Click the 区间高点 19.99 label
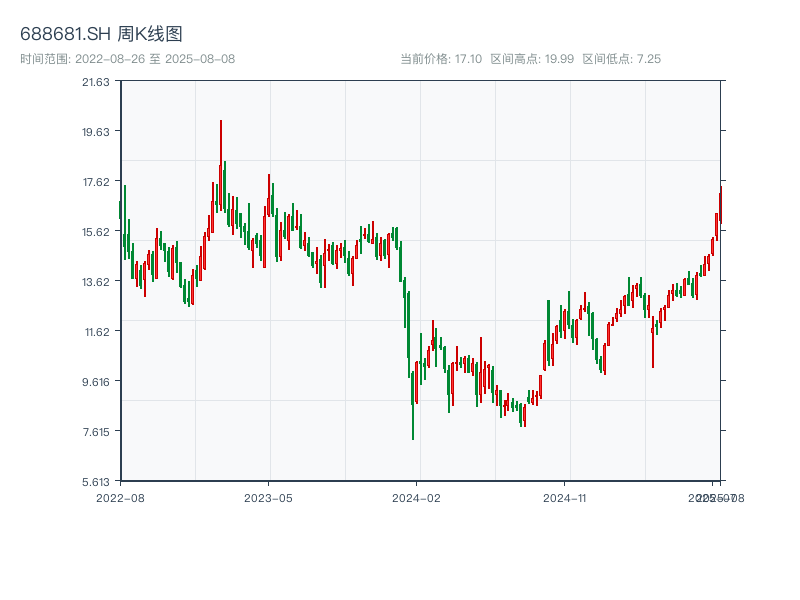800x600 pixels. (x=532, y=59)
